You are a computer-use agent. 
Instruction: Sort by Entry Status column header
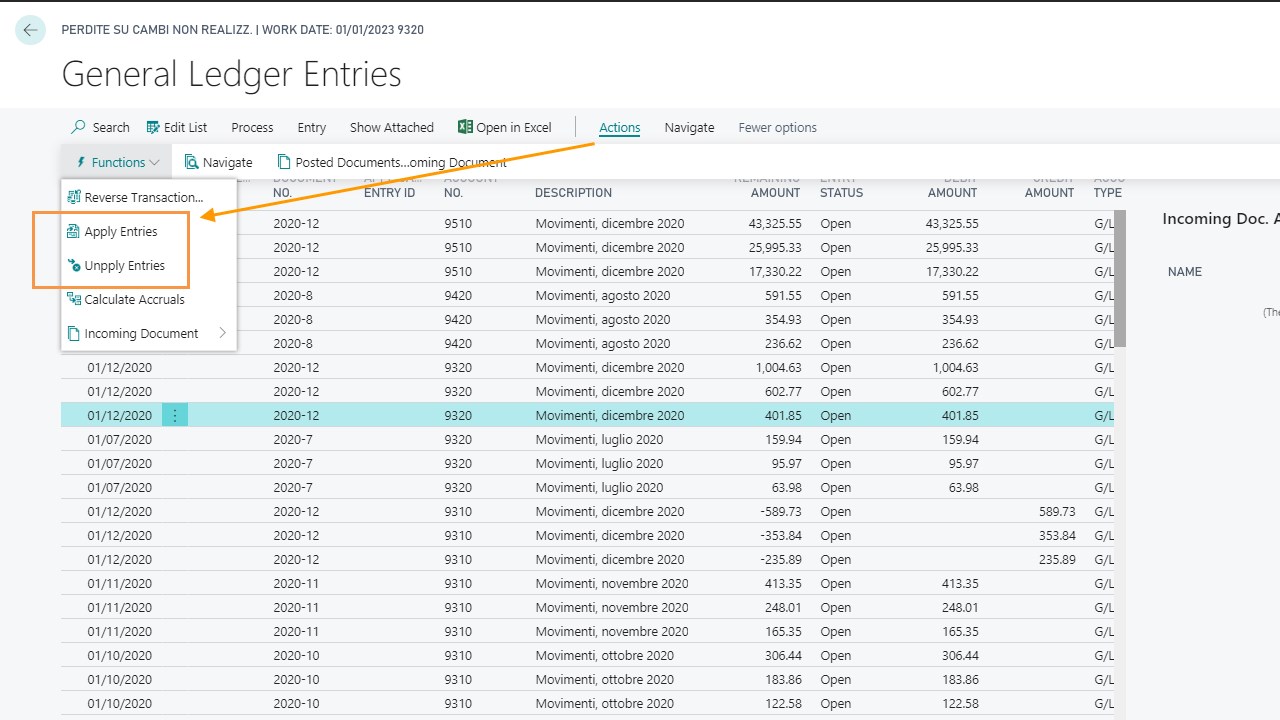coord(841,186)
